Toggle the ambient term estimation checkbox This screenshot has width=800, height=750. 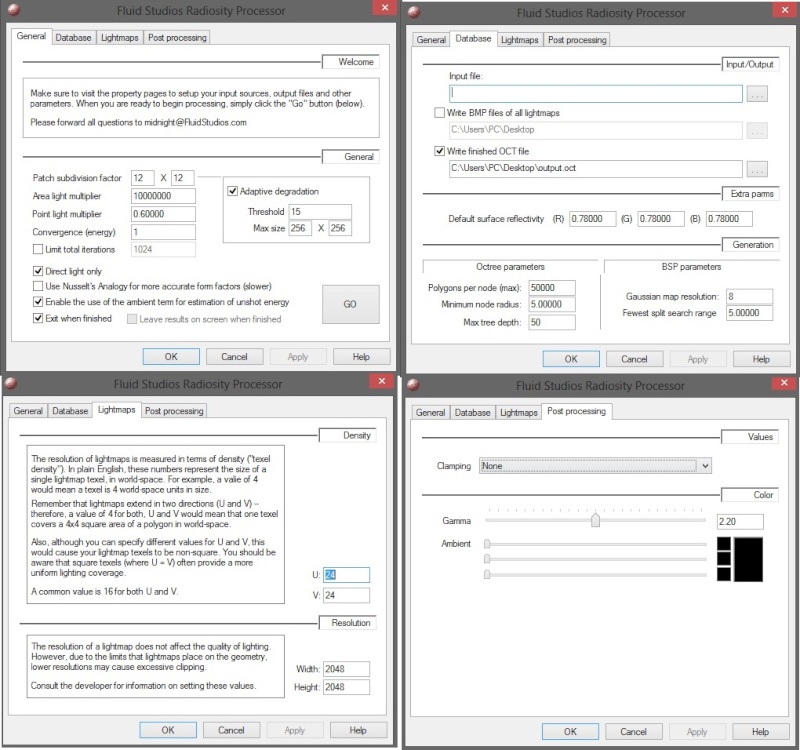tap(38, 302)
